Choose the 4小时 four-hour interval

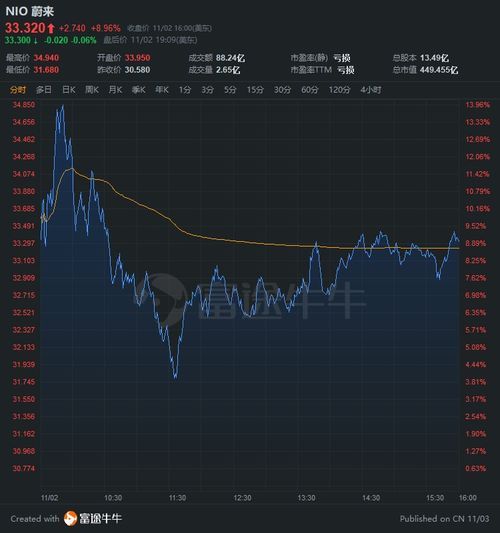point(371,90)
